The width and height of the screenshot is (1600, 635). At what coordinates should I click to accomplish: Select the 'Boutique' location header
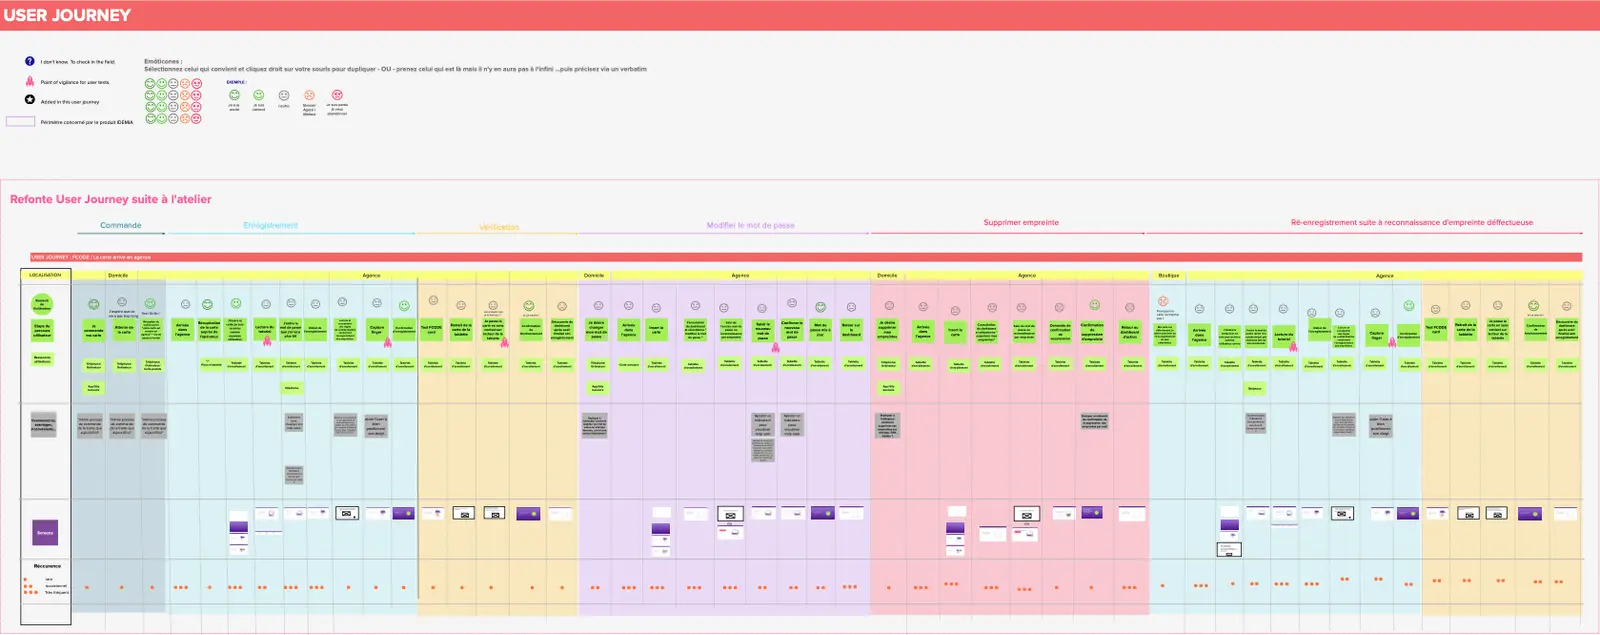1169,275
